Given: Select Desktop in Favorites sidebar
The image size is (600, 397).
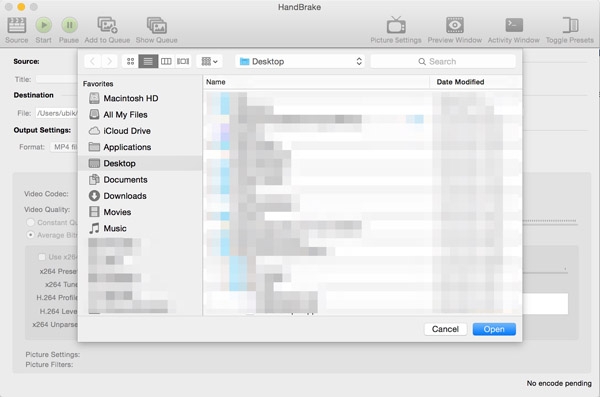Looking at the screenshot, I should 140,163.
